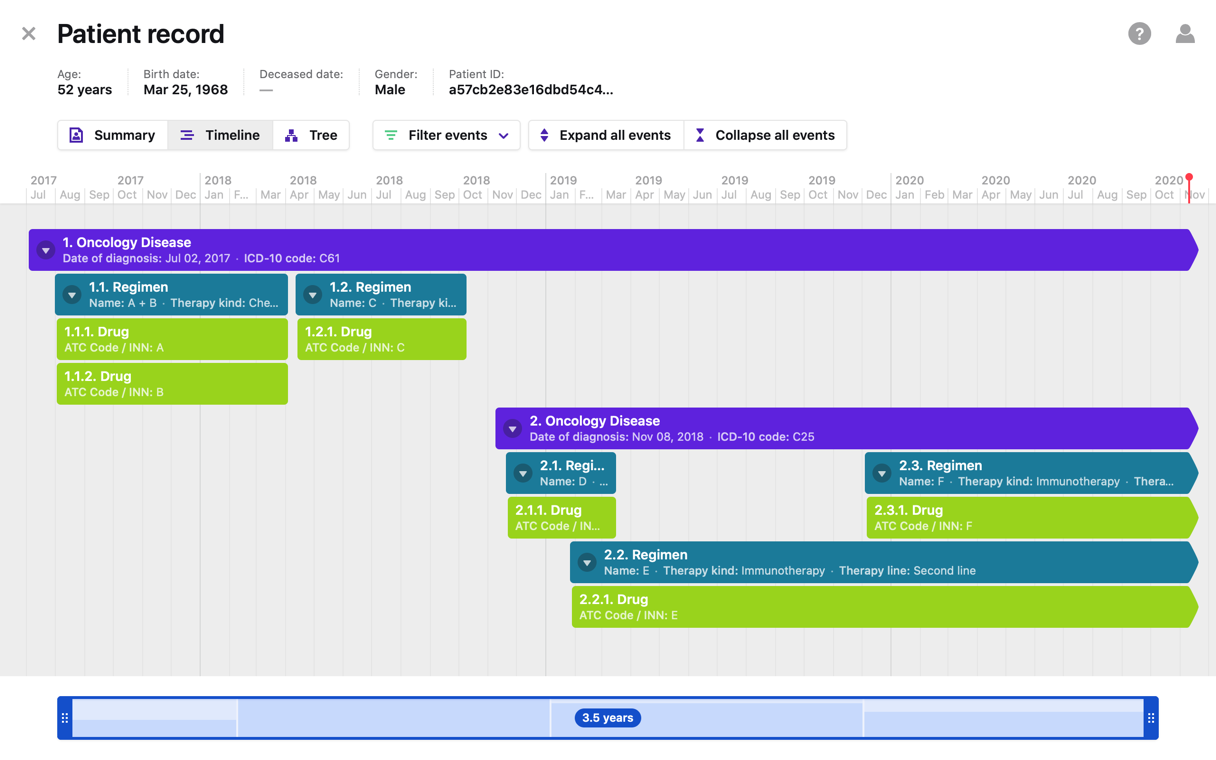Close the patient record with X icon
This screenshot has height=760, width=1216.
tap(29, 34)
